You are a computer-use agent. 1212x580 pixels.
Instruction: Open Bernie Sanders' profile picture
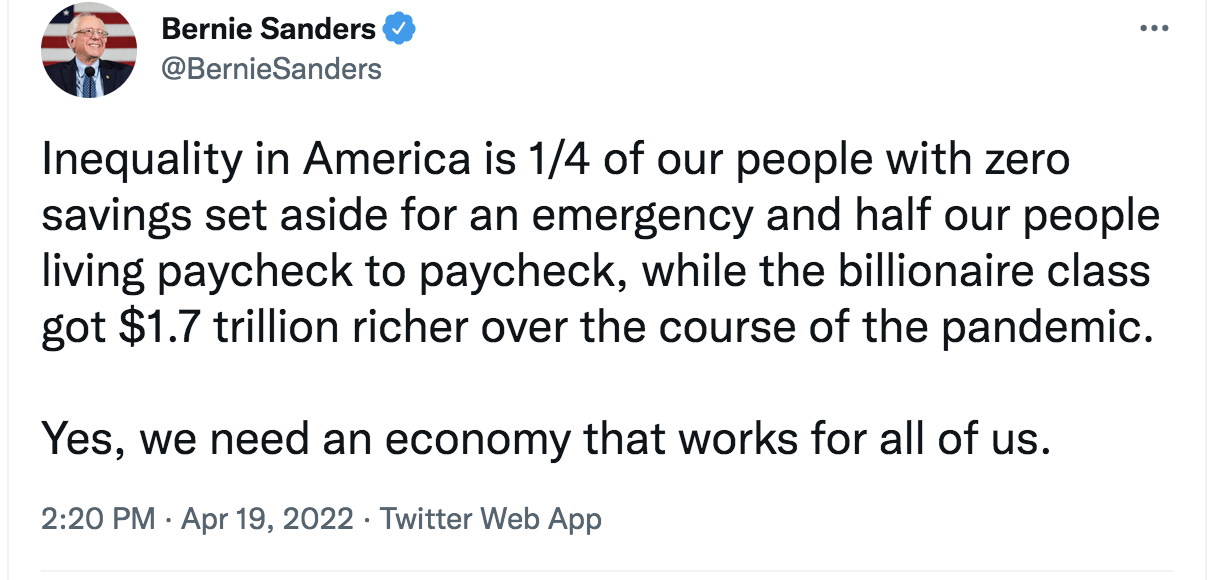[88, 50]
